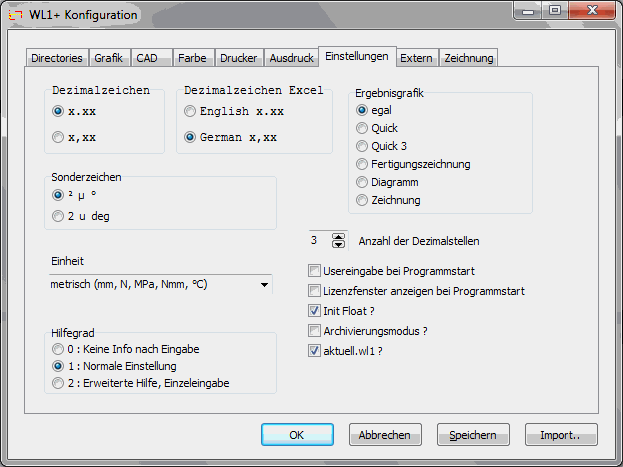
Task: Open the Farbe tab
Action: tap(192, 58)
